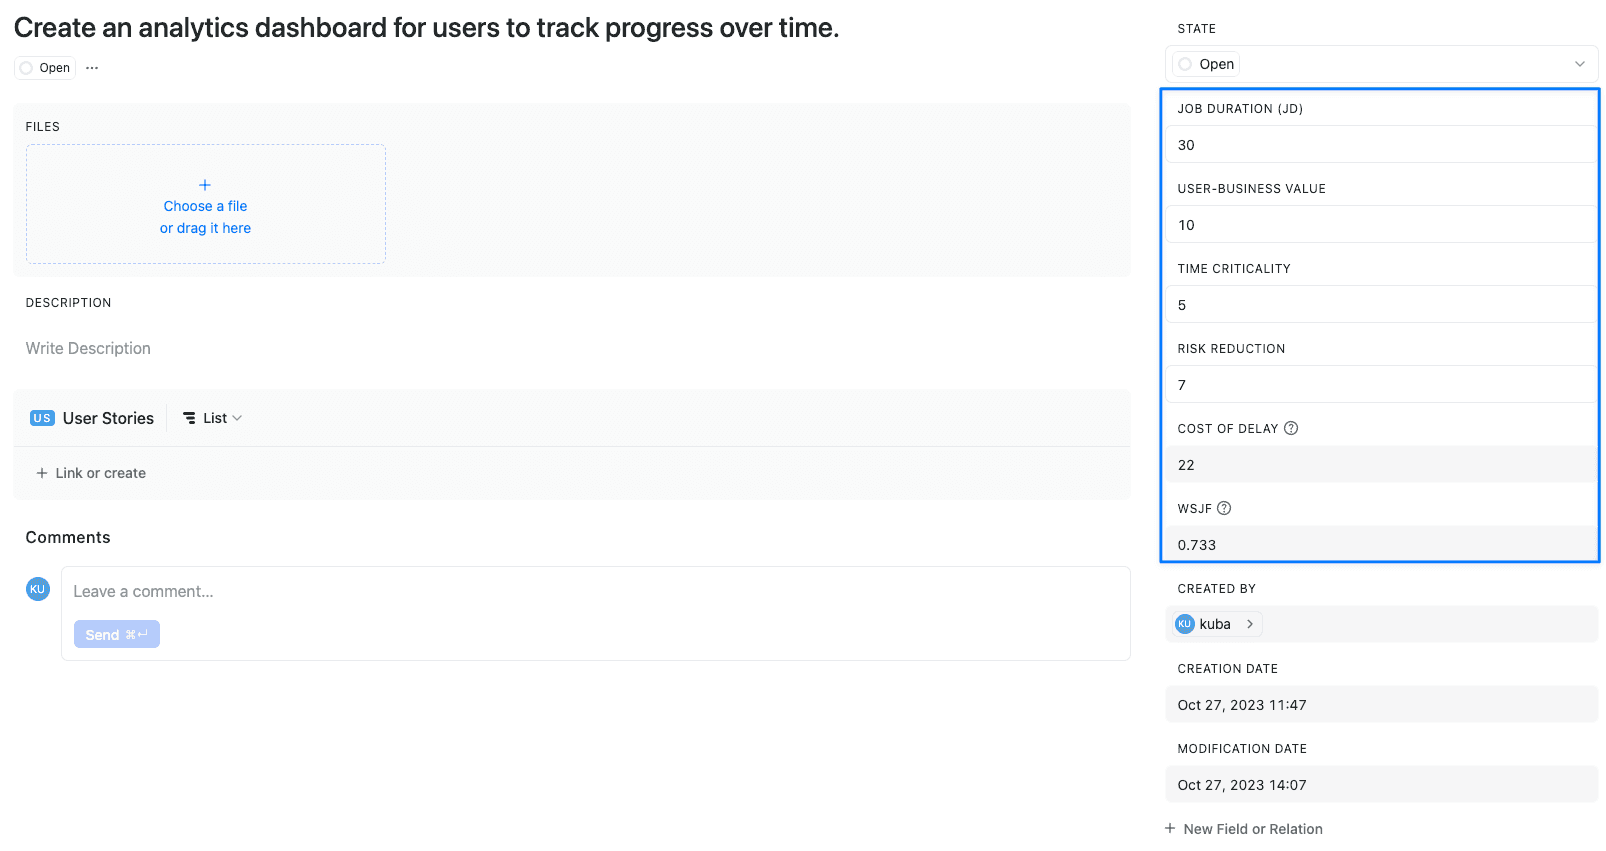Expand the List view dropdown

point(213,418)
